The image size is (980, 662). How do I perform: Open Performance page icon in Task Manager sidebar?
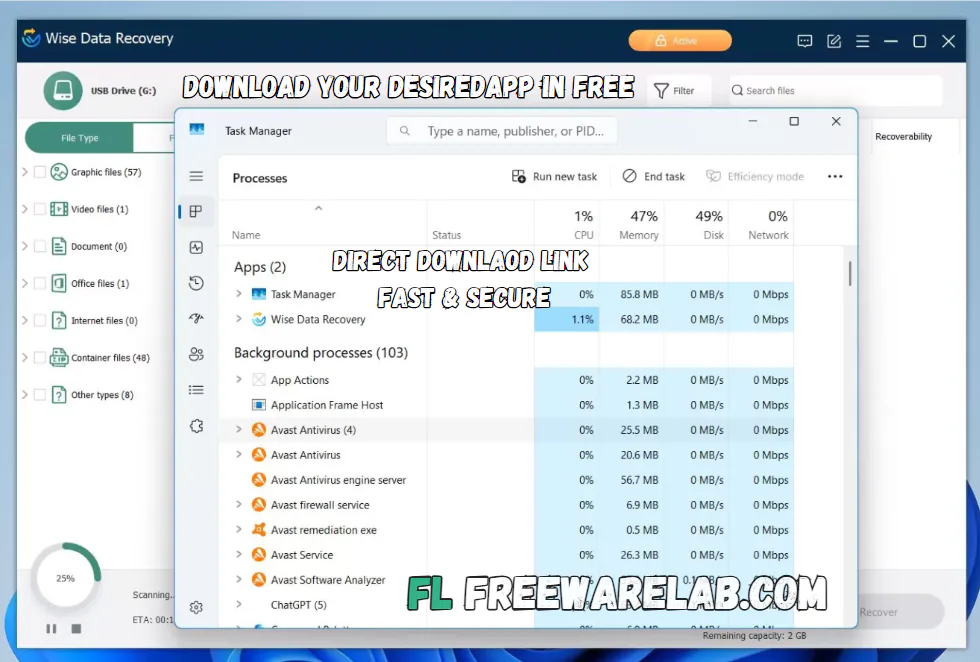(x=196, y=248)
